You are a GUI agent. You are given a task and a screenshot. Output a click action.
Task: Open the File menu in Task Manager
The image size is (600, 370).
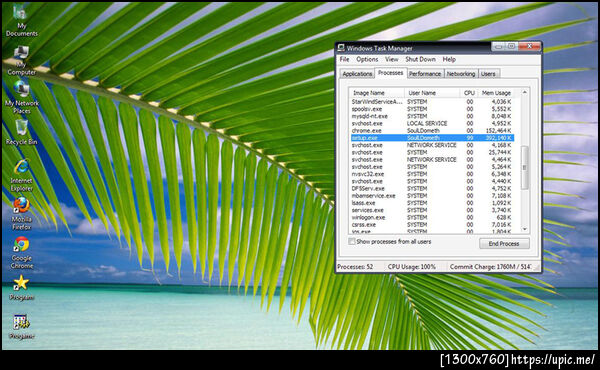point(344,59)
